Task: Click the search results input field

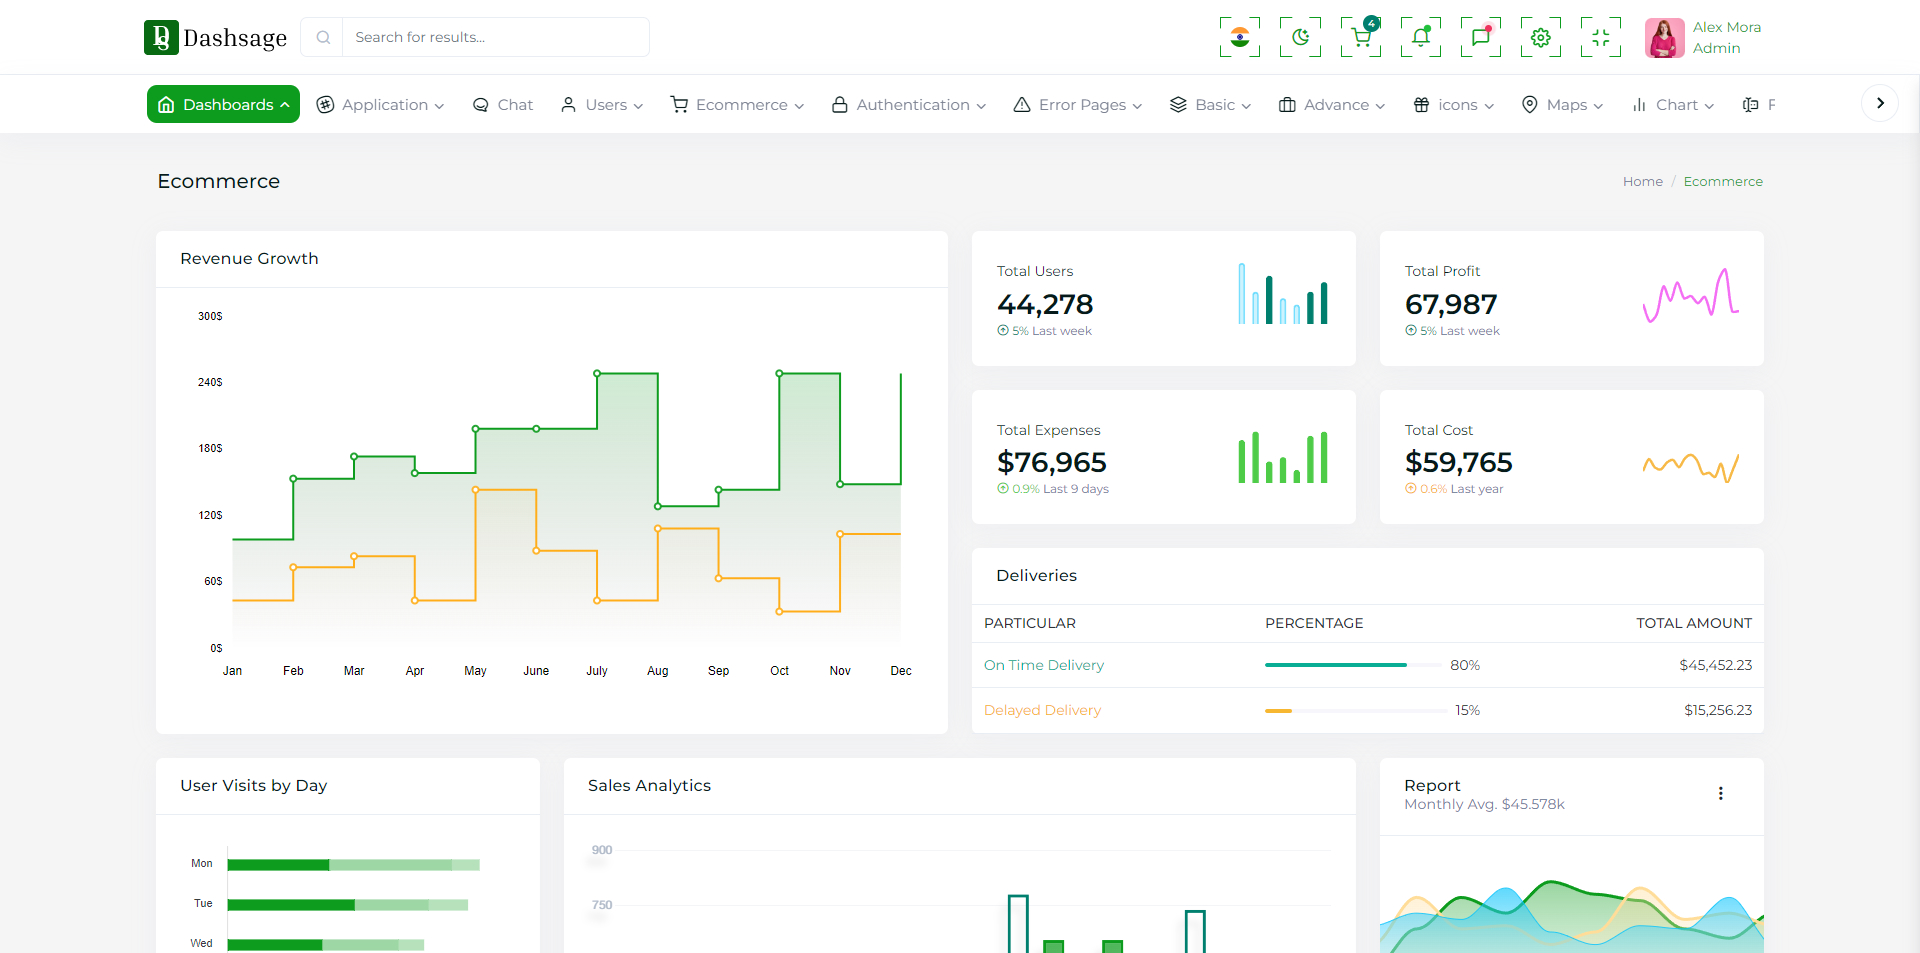Action: tap(495, 37)
